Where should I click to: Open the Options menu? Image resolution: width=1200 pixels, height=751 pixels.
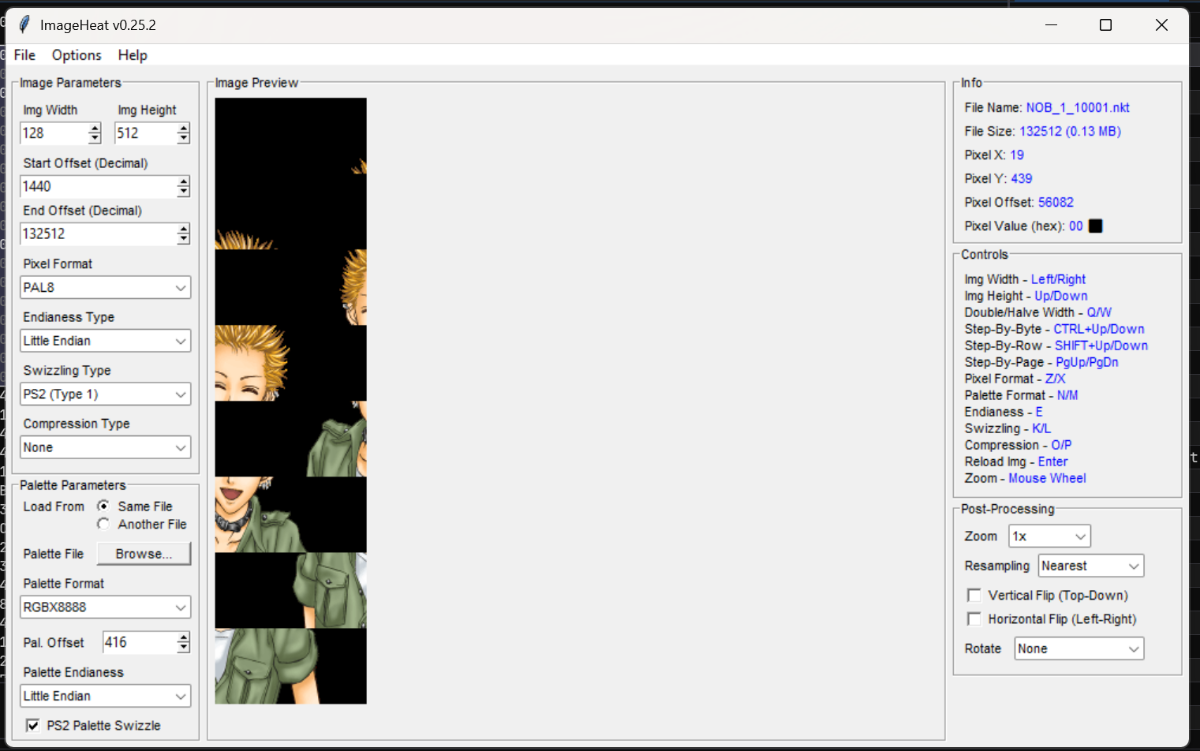[77, 55]
